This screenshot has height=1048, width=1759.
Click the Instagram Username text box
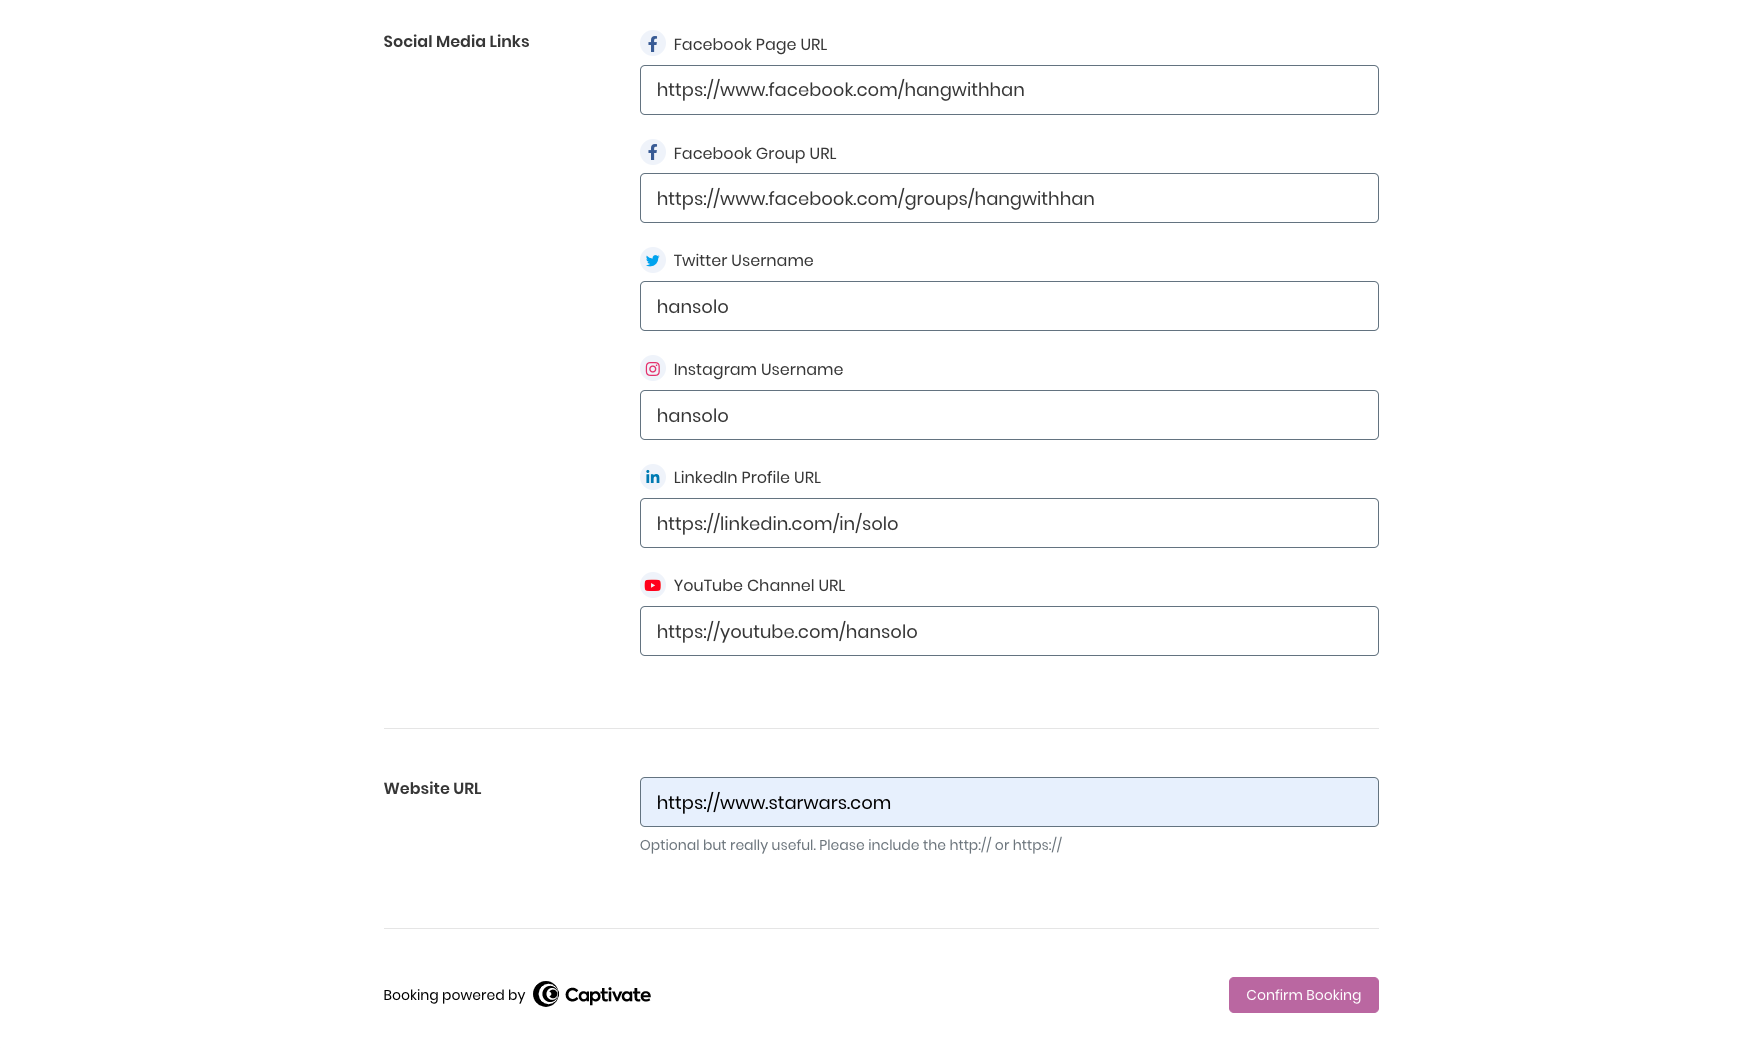click(x=1008, y=415)
